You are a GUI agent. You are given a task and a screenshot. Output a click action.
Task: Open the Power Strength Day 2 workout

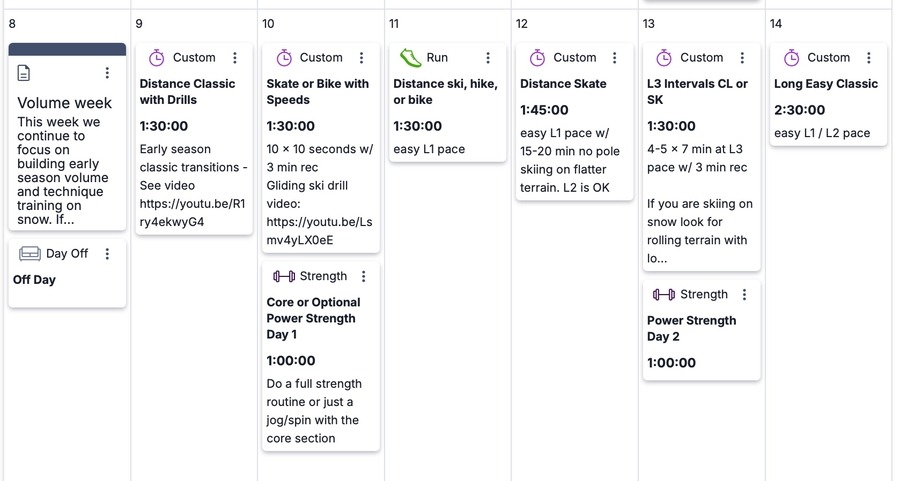[691, 329]
